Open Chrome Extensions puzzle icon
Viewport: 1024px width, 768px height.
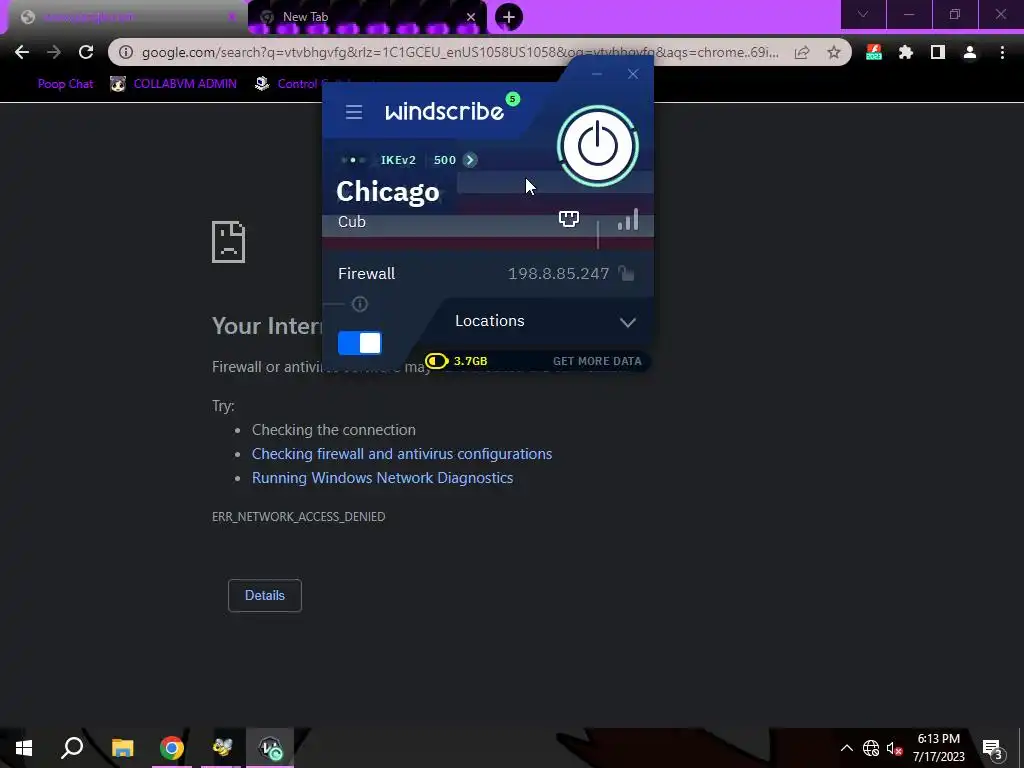(906, 52)
